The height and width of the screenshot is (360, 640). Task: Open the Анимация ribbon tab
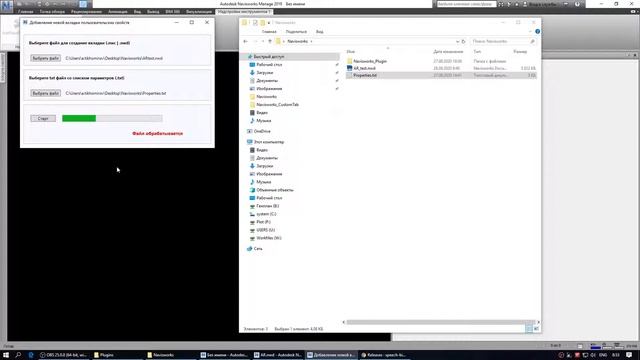coord(118,12)
